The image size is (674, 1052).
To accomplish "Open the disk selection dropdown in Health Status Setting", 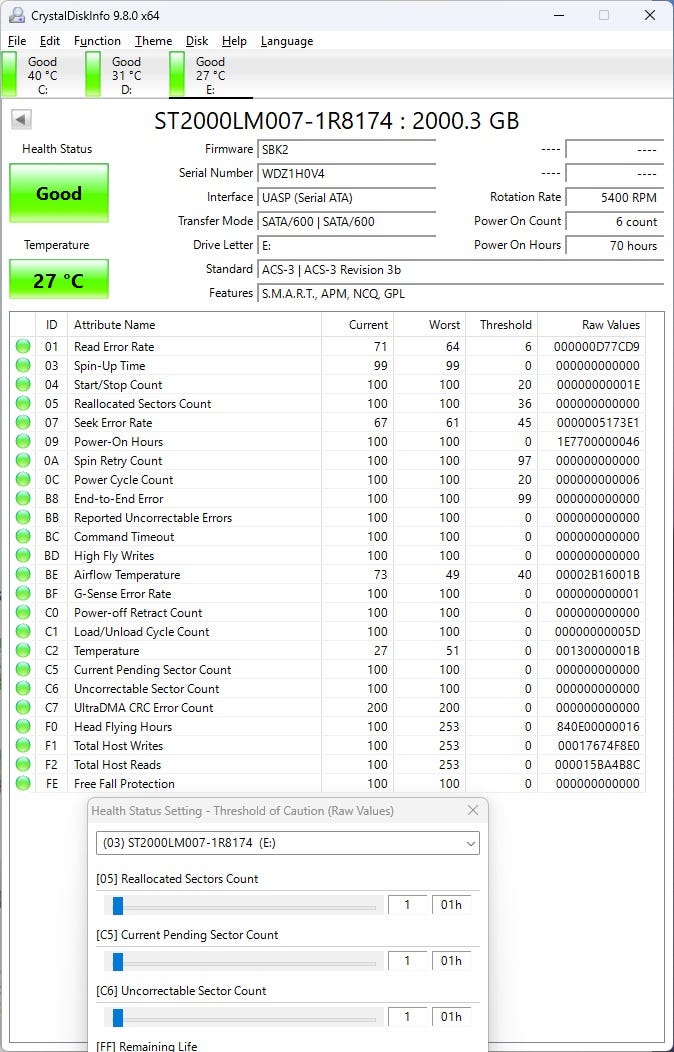I will click(288, 843).
